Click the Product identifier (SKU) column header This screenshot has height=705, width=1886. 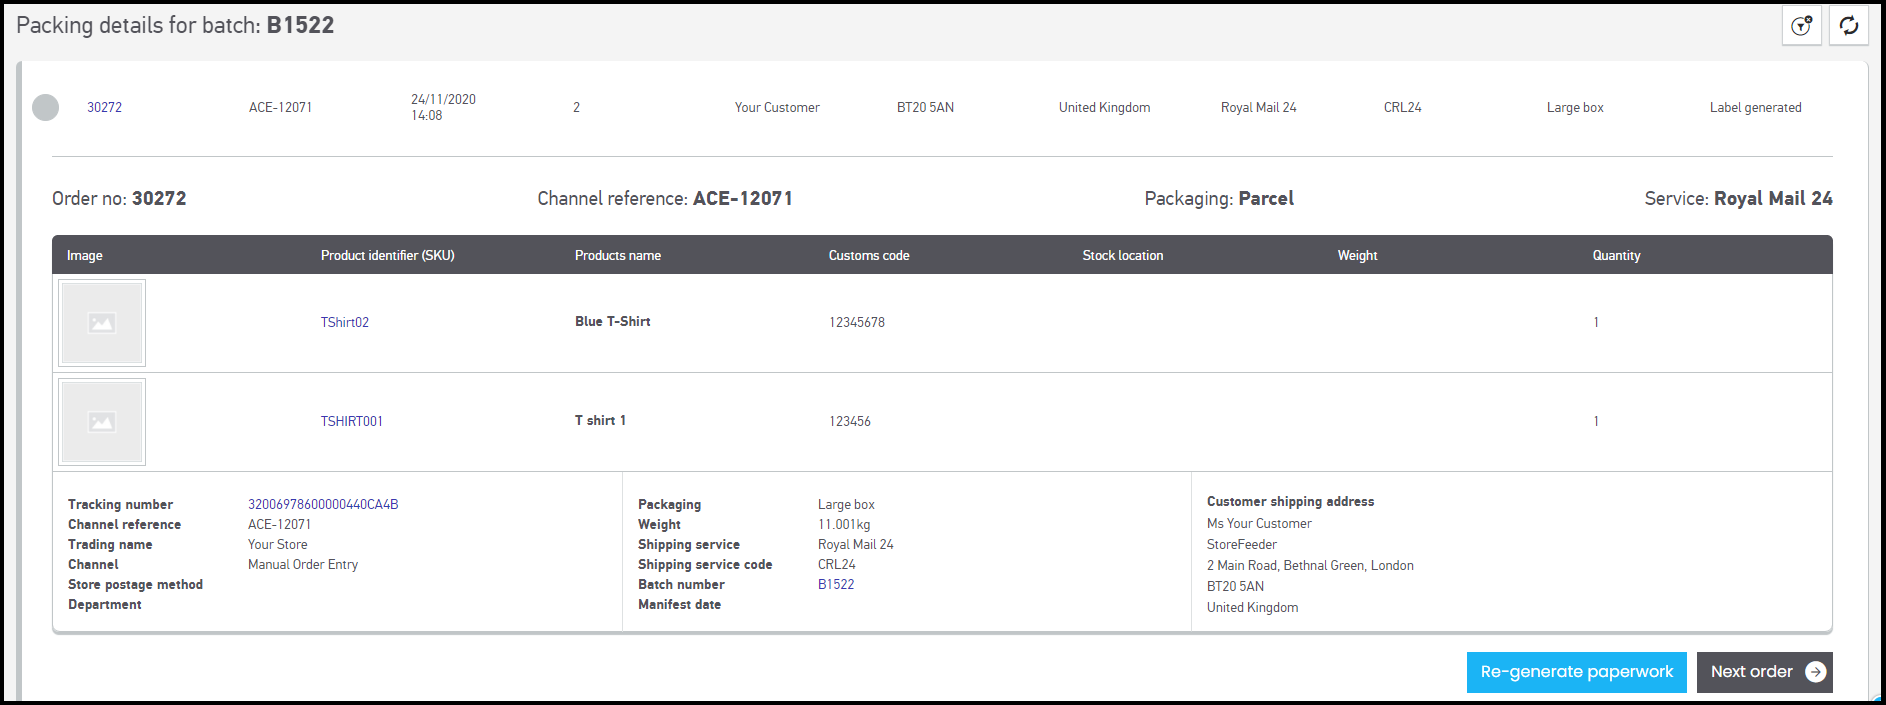click(x=387, y=255)
